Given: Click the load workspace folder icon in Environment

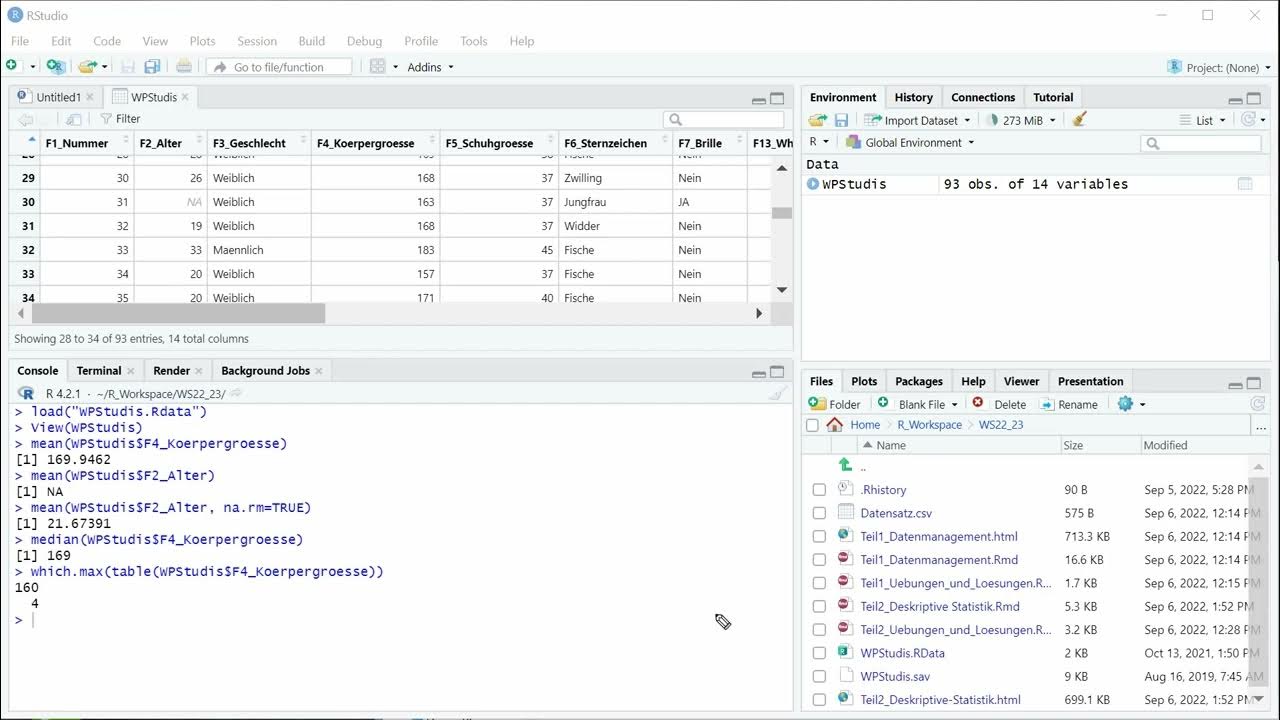Looking at the screenshot, I should tap(817, 120).
